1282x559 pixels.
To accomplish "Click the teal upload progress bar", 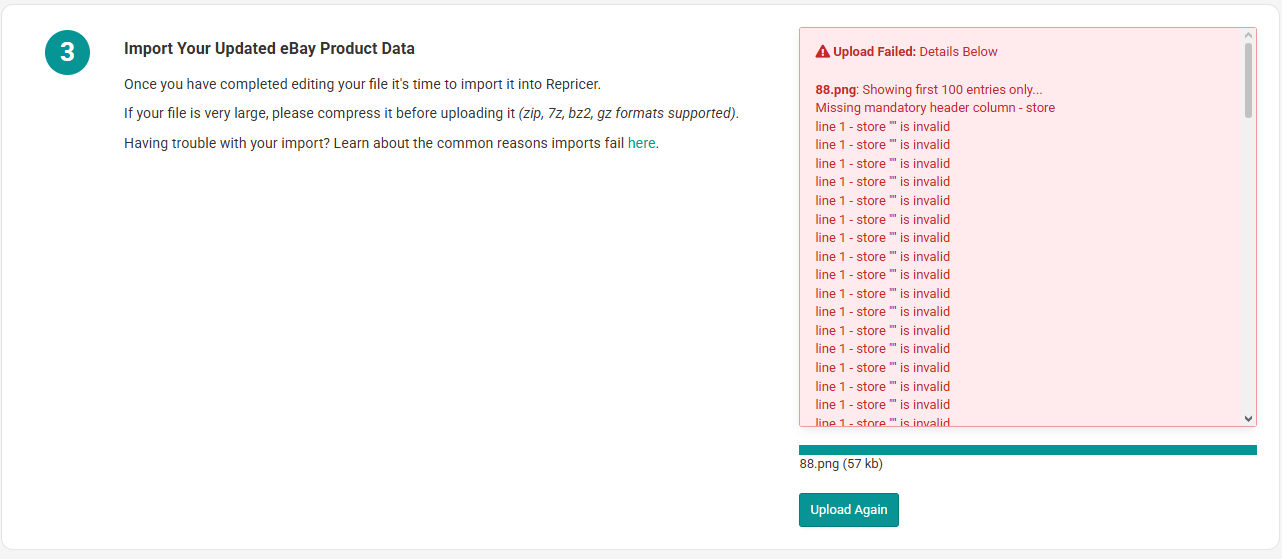I will 1028,450.
